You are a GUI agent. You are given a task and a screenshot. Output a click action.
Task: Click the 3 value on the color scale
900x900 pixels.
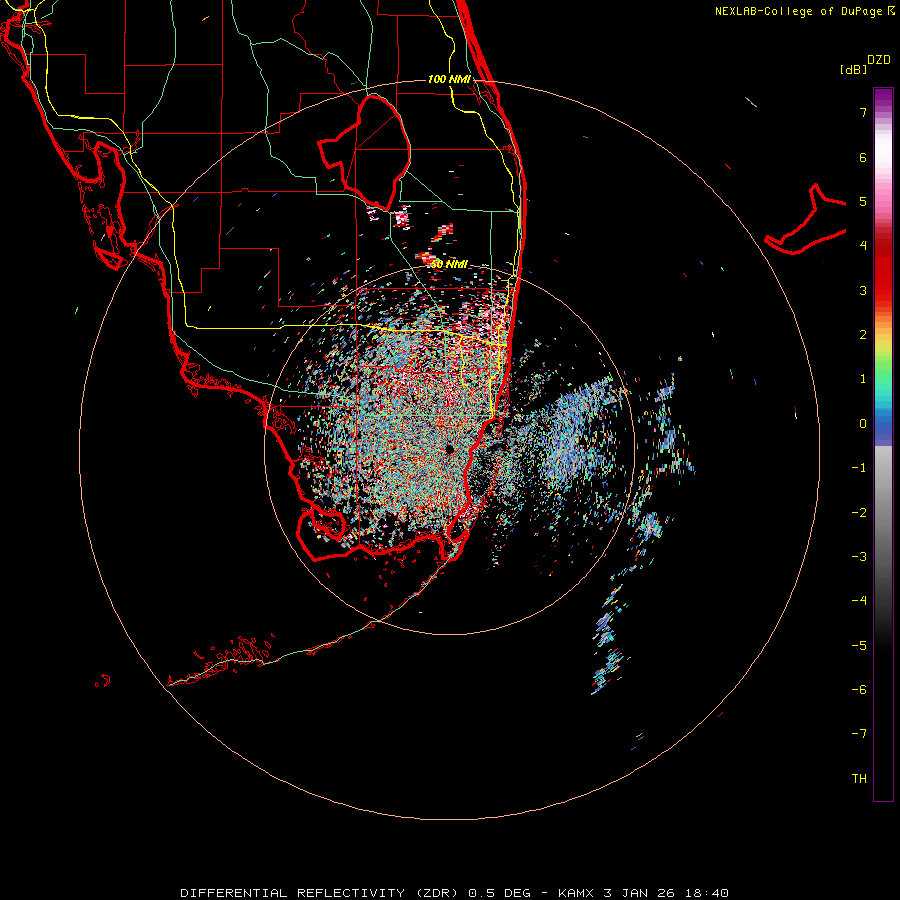coord(863,290)
